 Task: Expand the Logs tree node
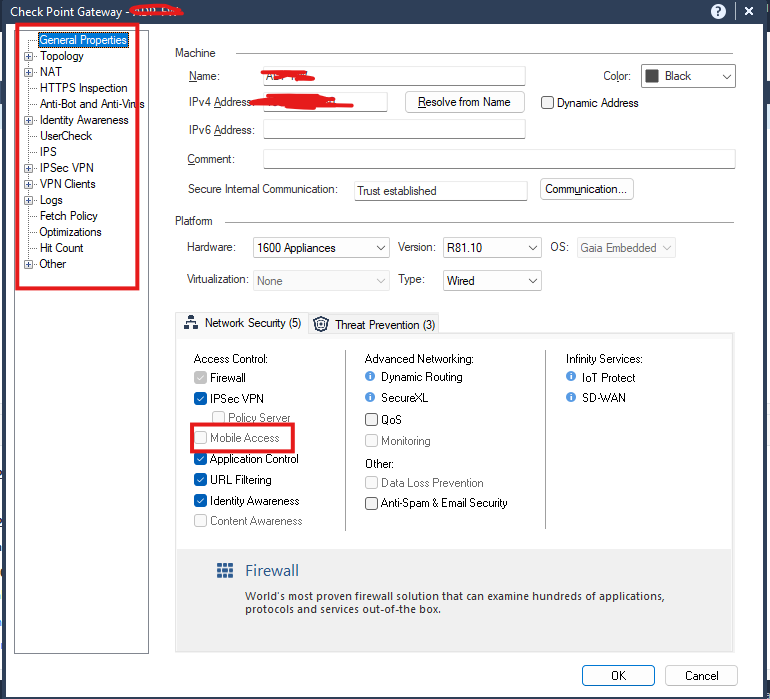coord(28,200)
